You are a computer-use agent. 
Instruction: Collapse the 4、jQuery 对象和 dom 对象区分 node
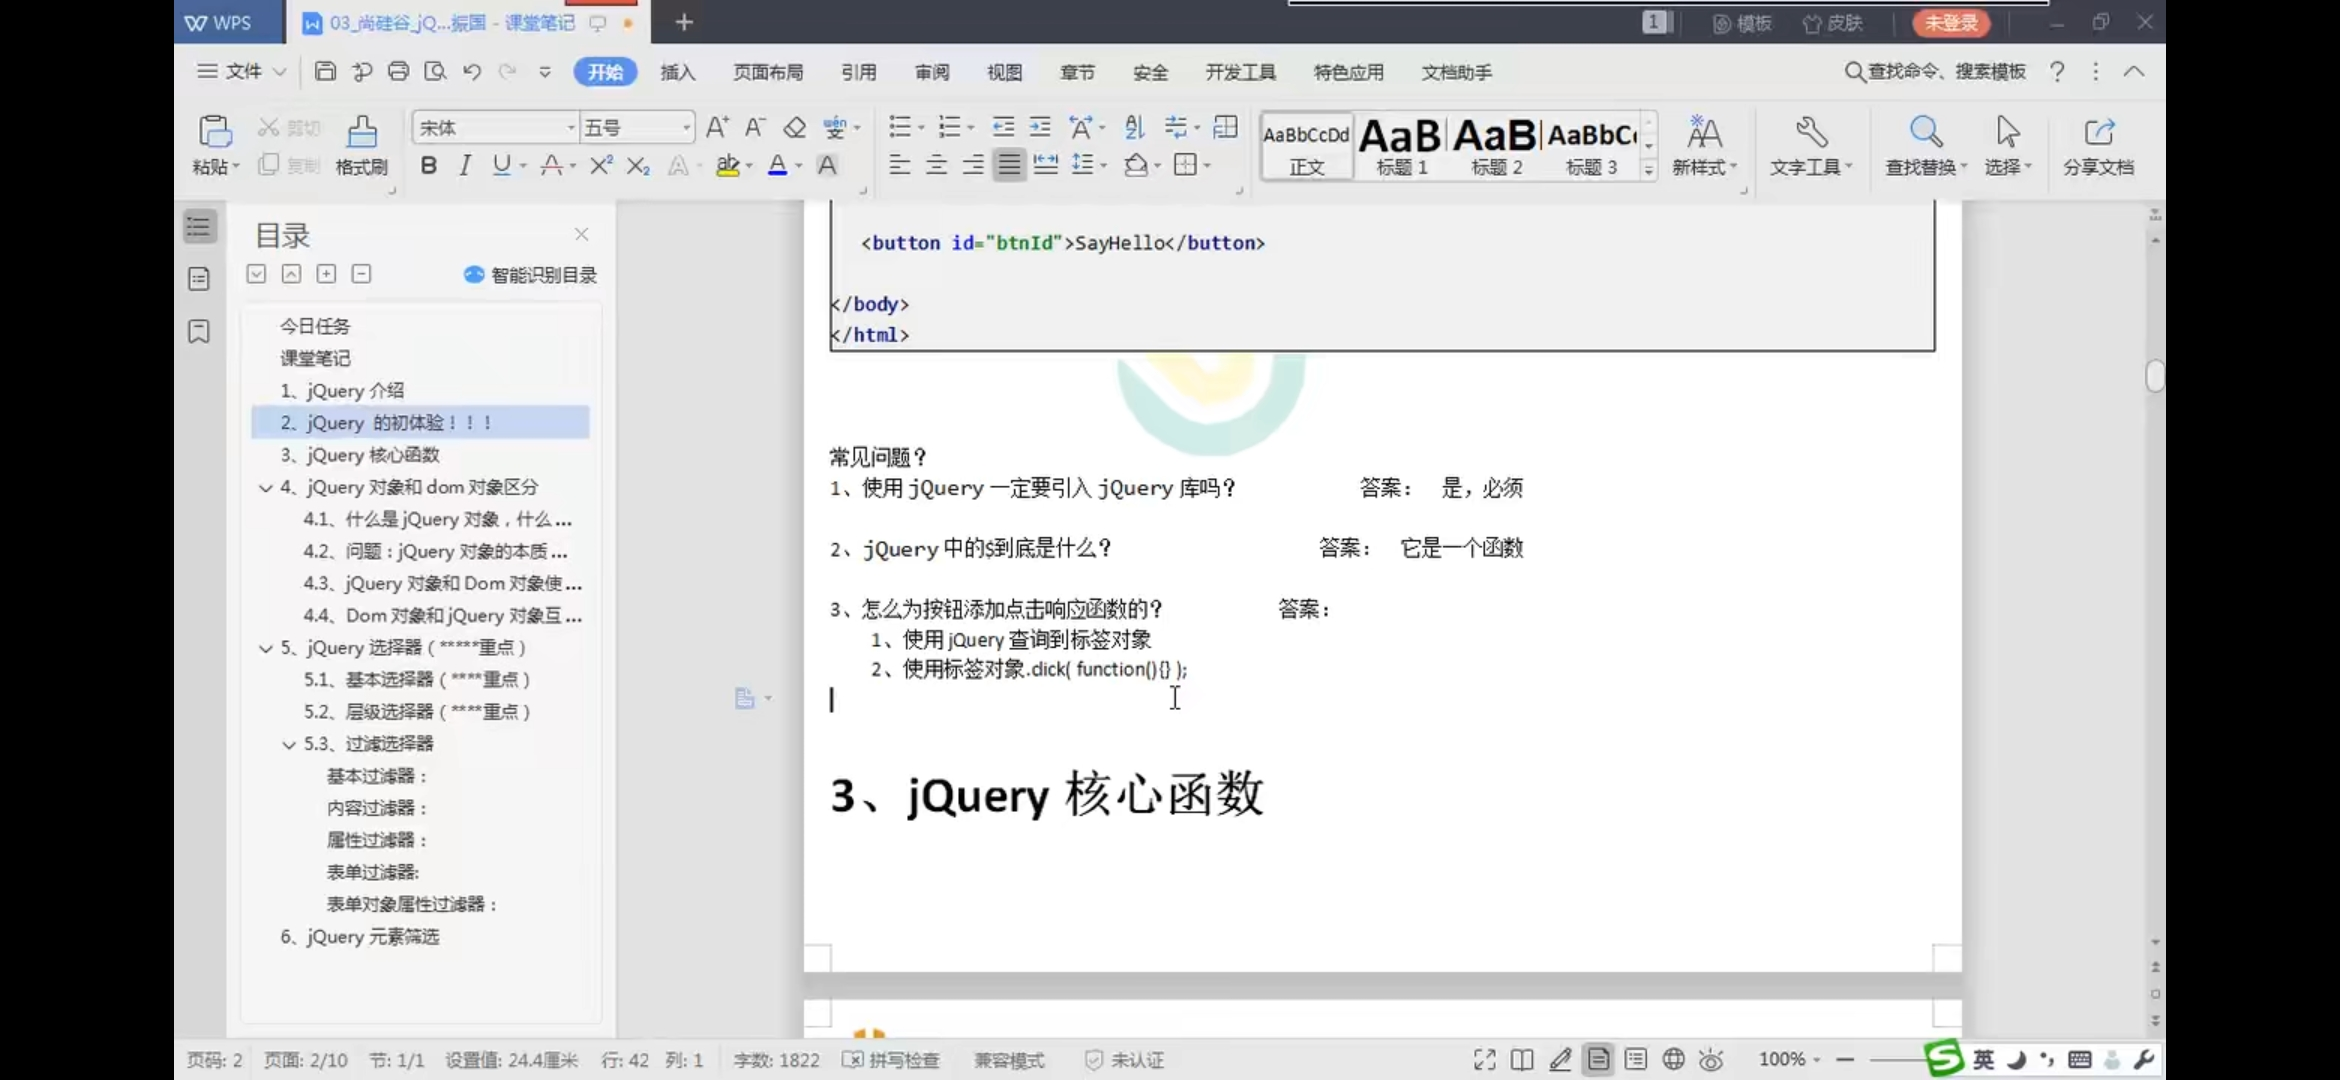266,488
